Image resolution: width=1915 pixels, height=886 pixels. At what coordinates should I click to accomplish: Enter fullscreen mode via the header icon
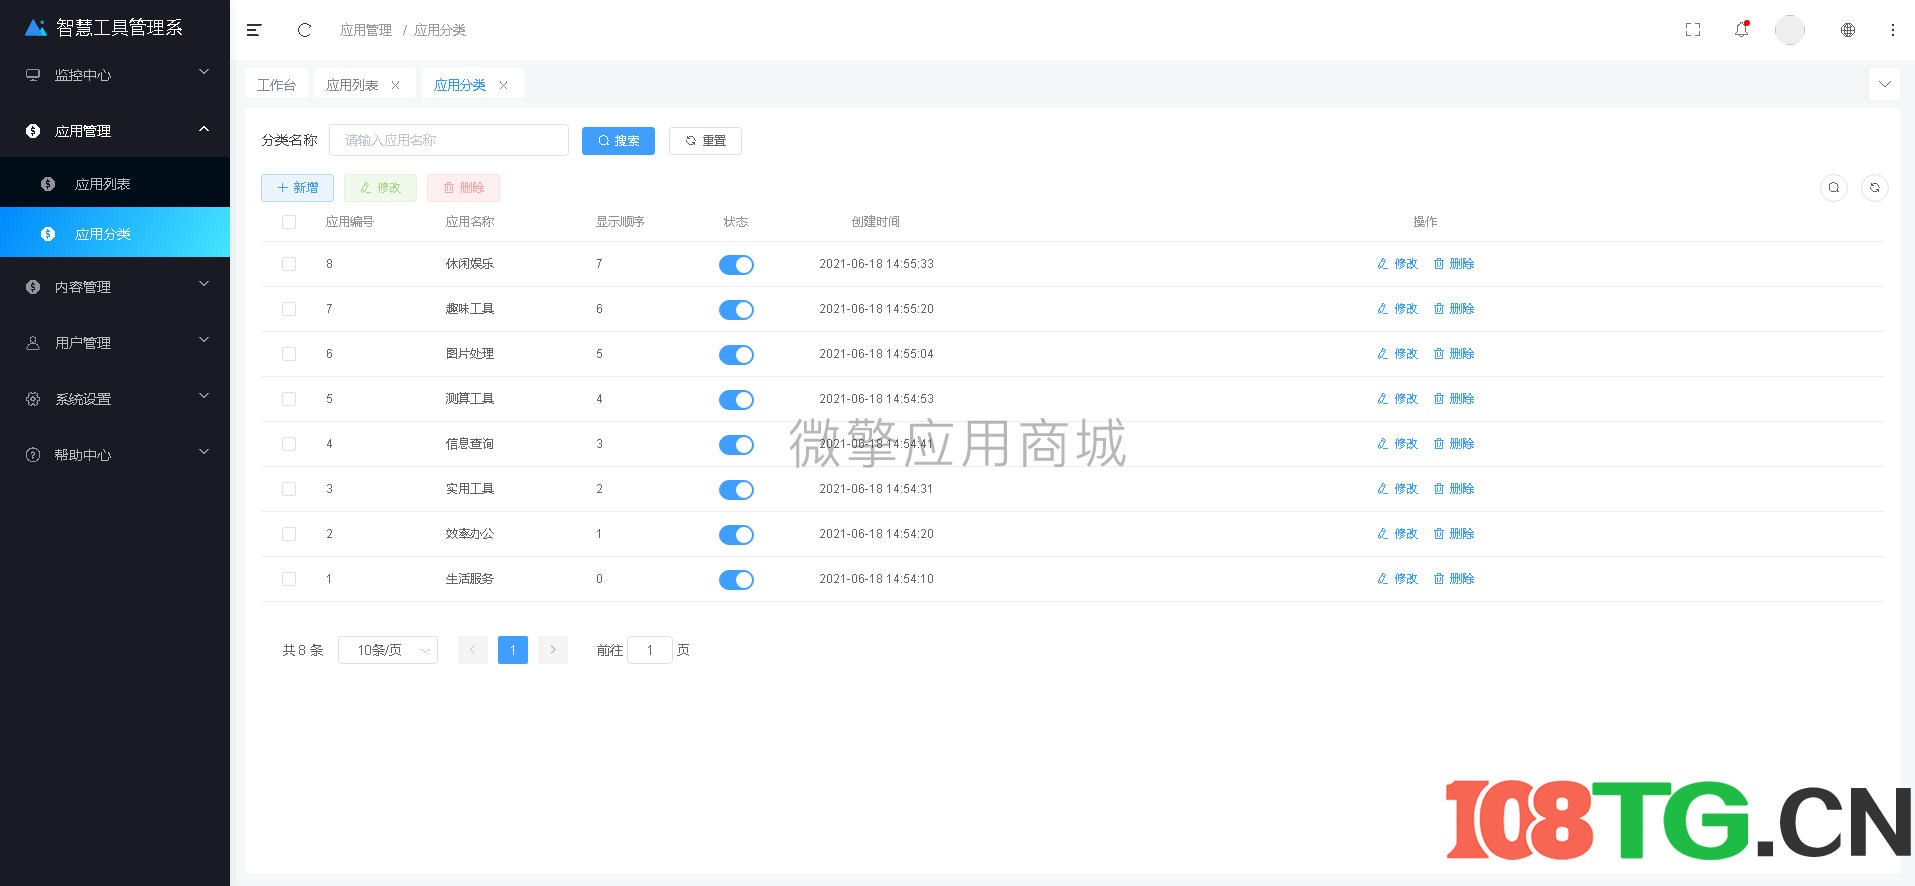click(1693, 30)
